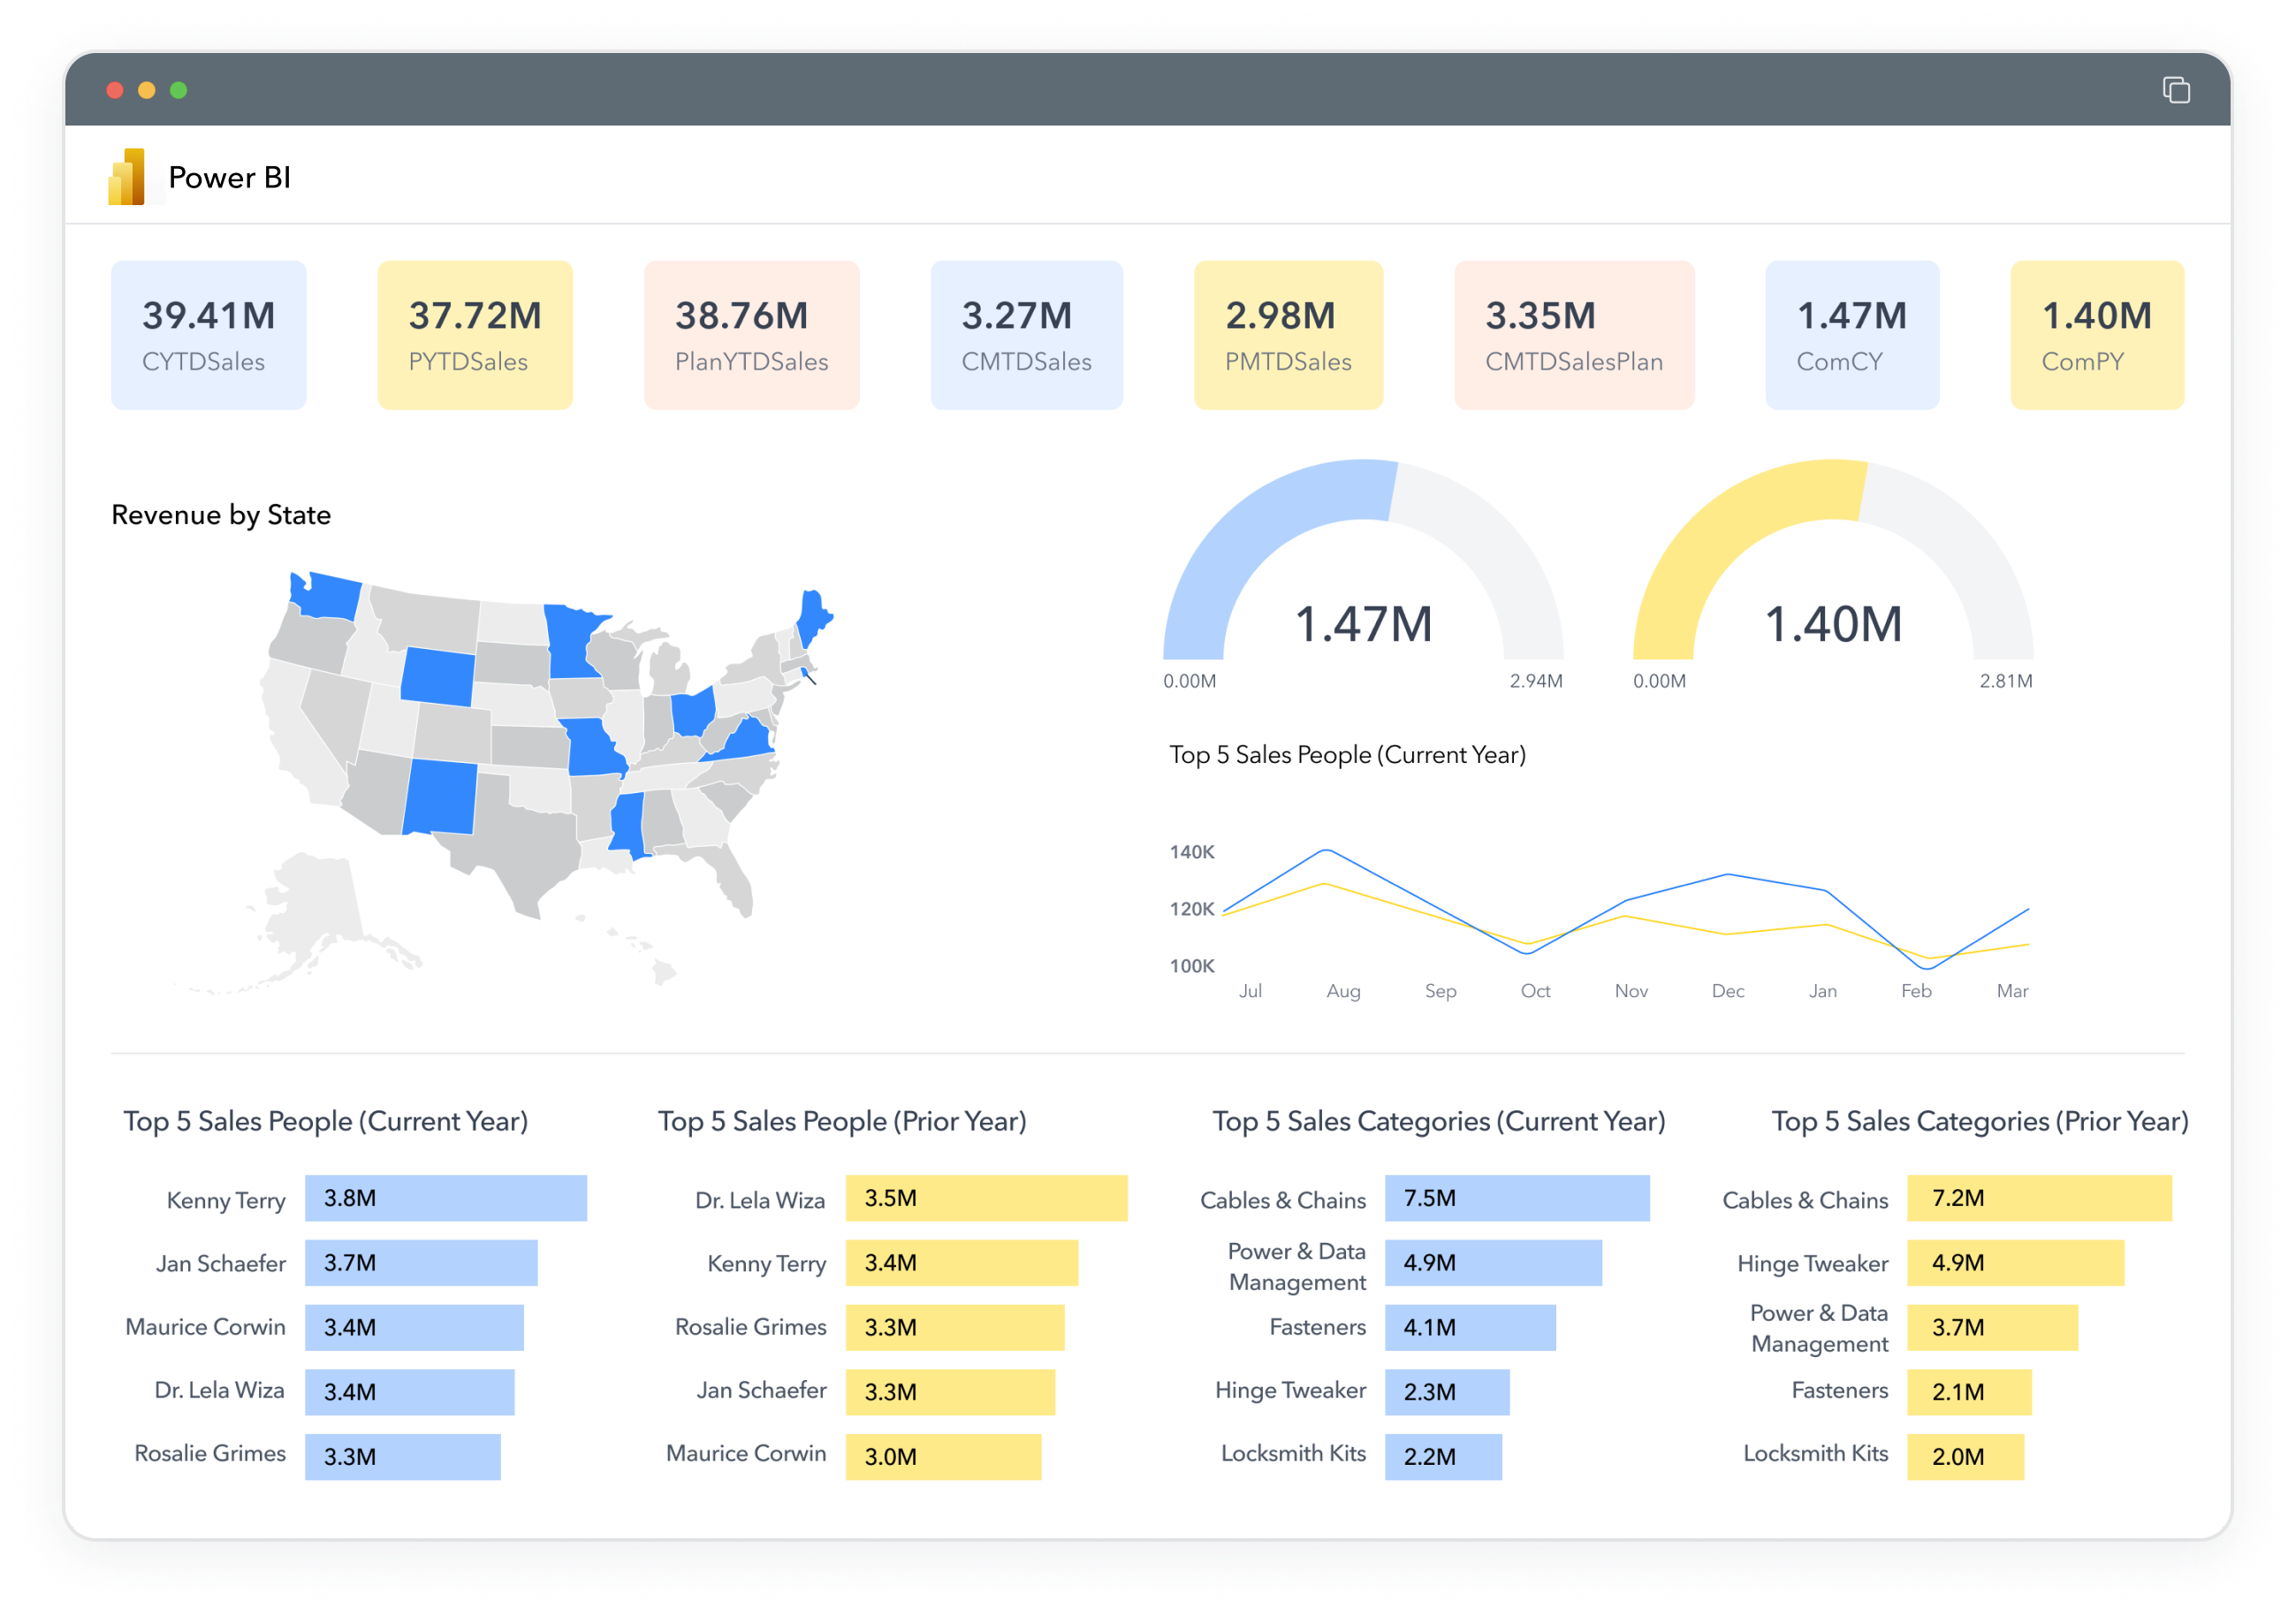Click the Dec point on the line chart

click(x=1727, y=874)
